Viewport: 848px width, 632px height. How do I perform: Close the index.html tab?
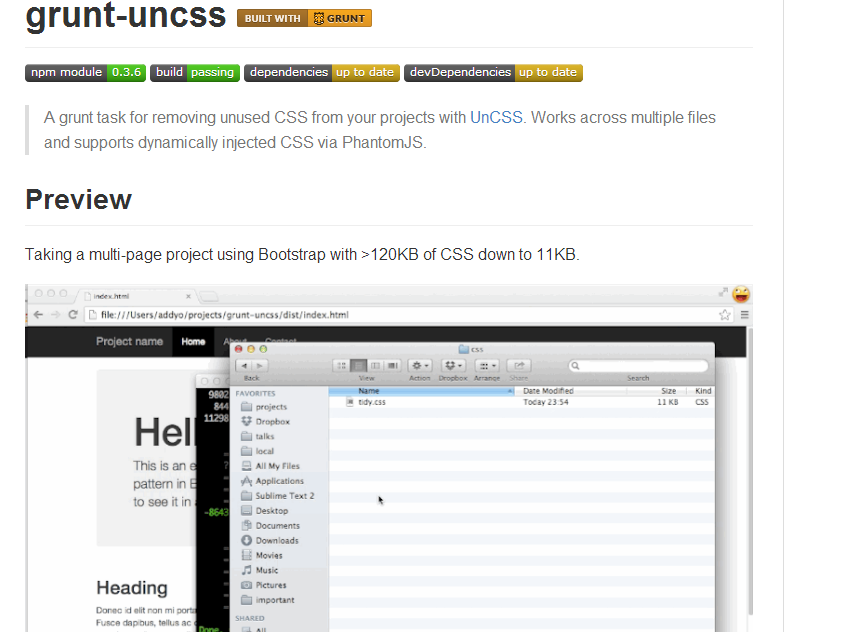pyautogui.click(x=188, y=296)
